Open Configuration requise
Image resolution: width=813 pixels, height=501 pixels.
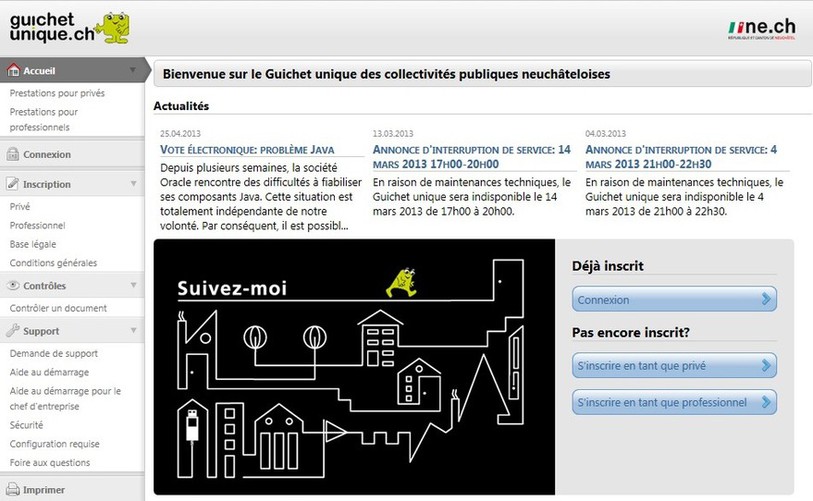click(54, 444)
